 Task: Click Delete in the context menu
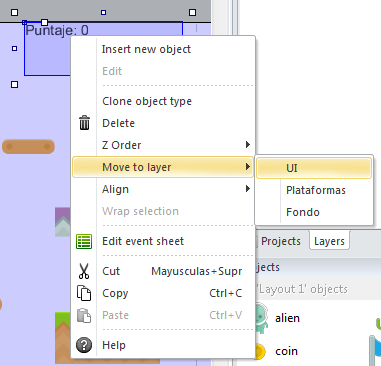click(163, 123)
